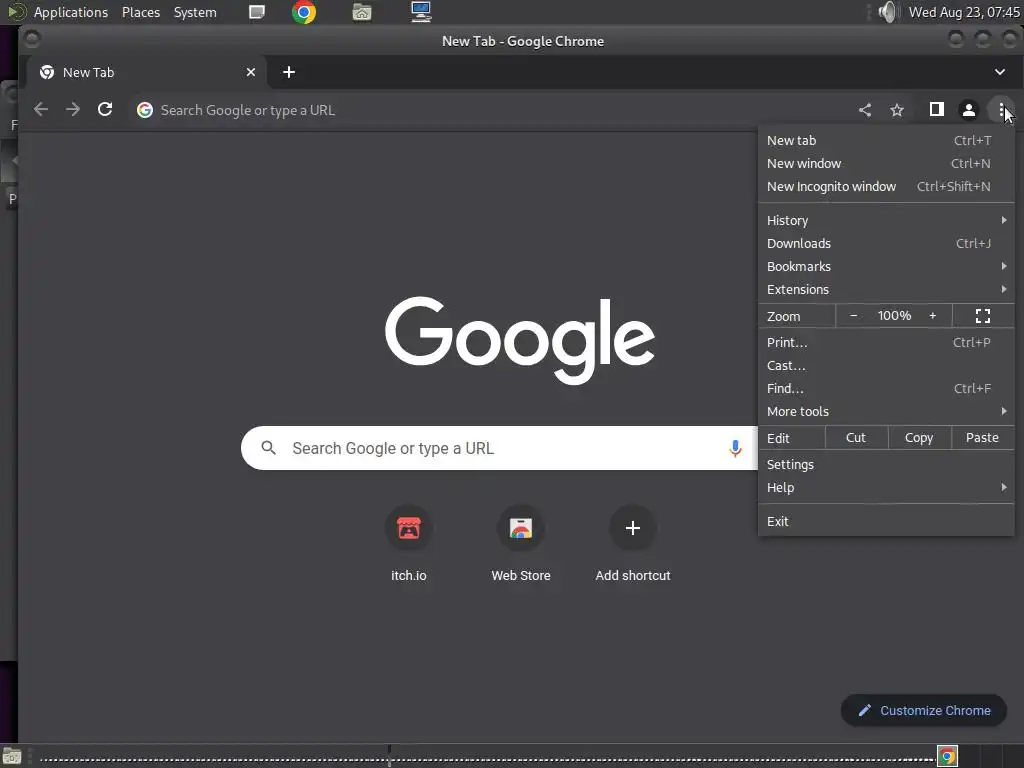Viewport: 1024px width, 768px height.
Task: Open the tab search chevron
Action: (1000, 72)
